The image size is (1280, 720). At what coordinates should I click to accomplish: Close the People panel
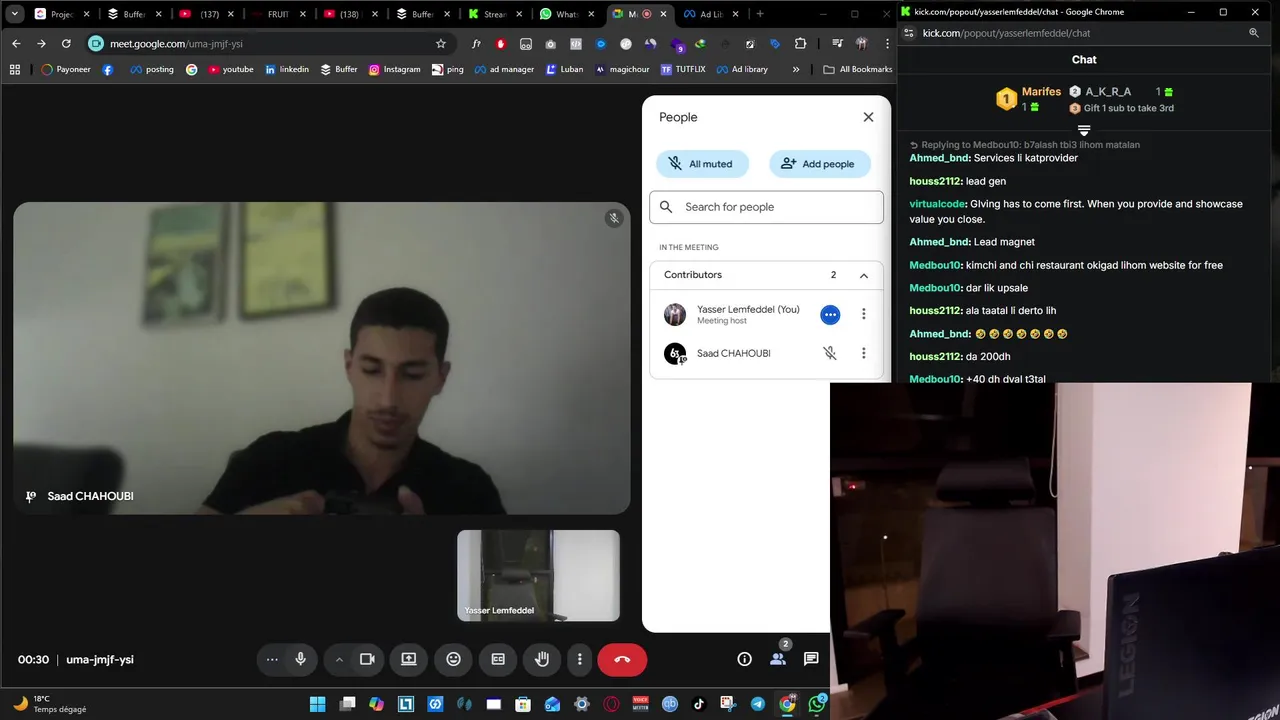coord(868,117)
